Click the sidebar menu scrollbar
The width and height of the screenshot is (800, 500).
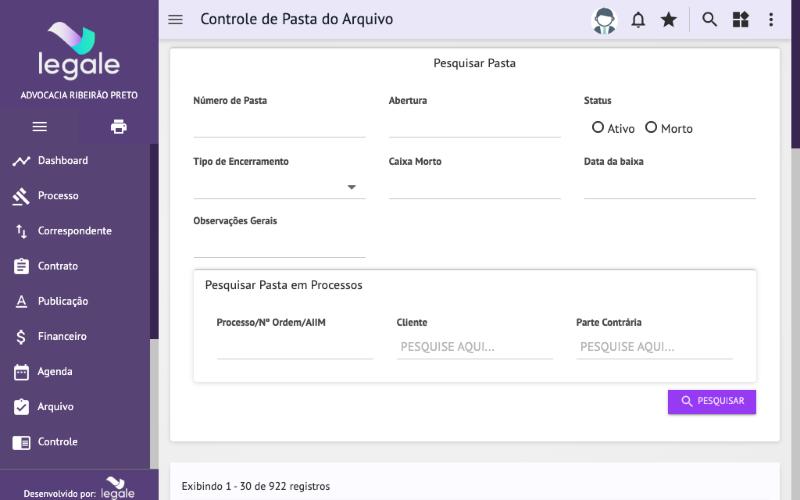(154, 241)
